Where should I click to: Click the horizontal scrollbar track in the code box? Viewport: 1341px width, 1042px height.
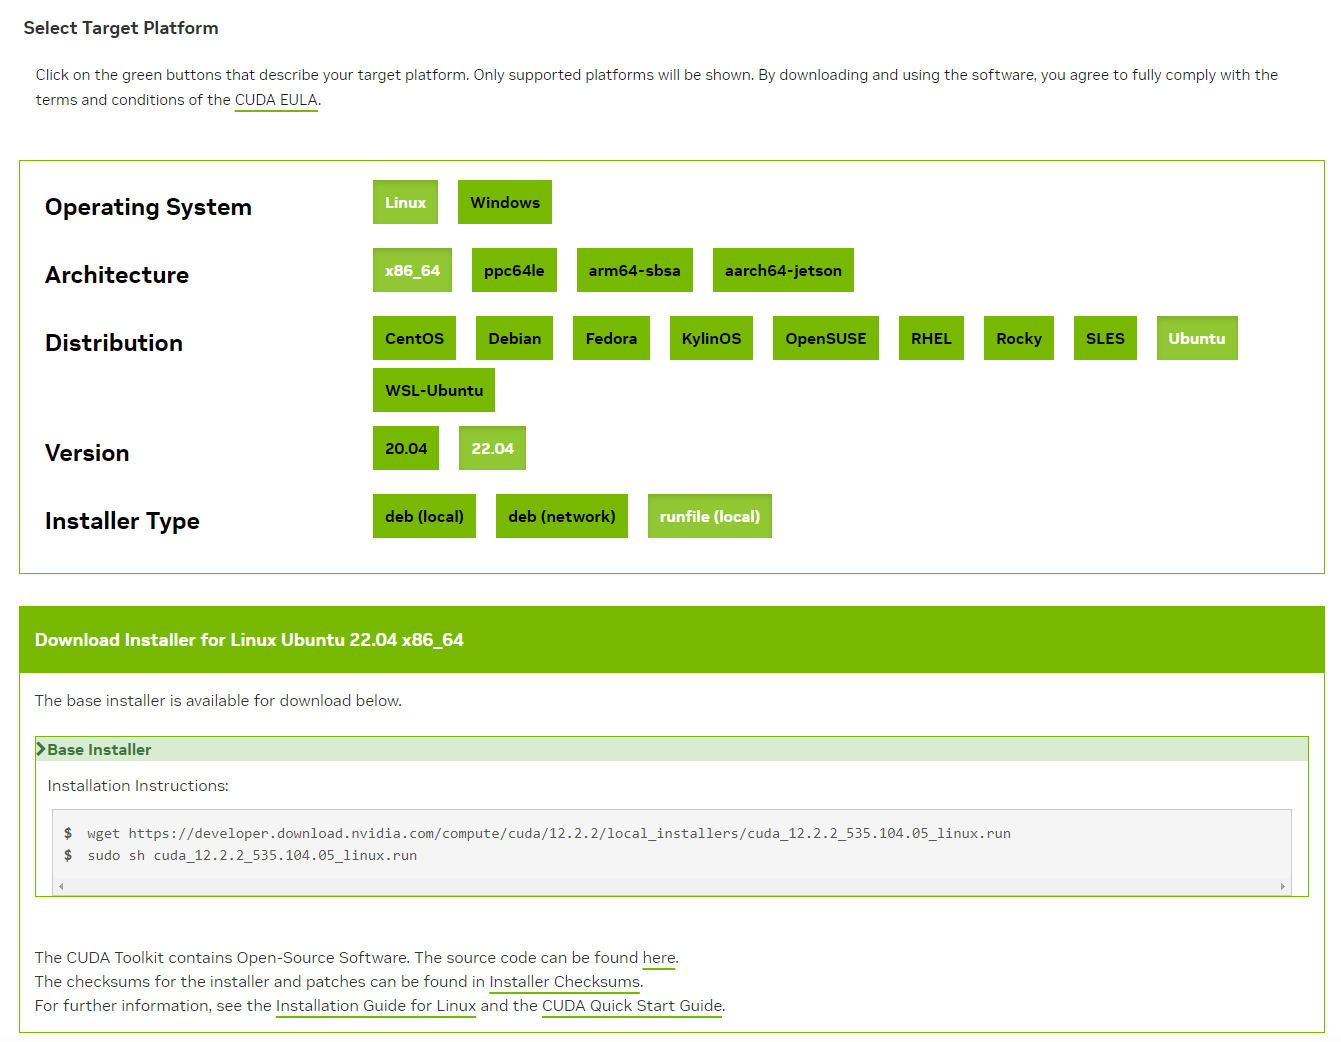(x=672, y=886)
